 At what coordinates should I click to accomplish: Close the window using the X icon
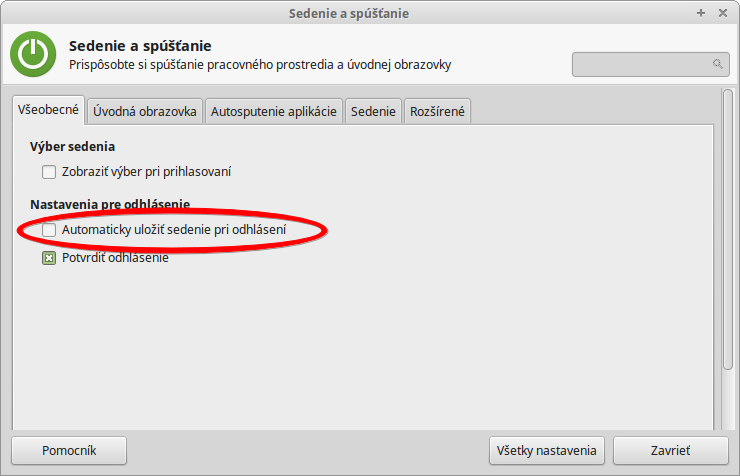[723, 14]
